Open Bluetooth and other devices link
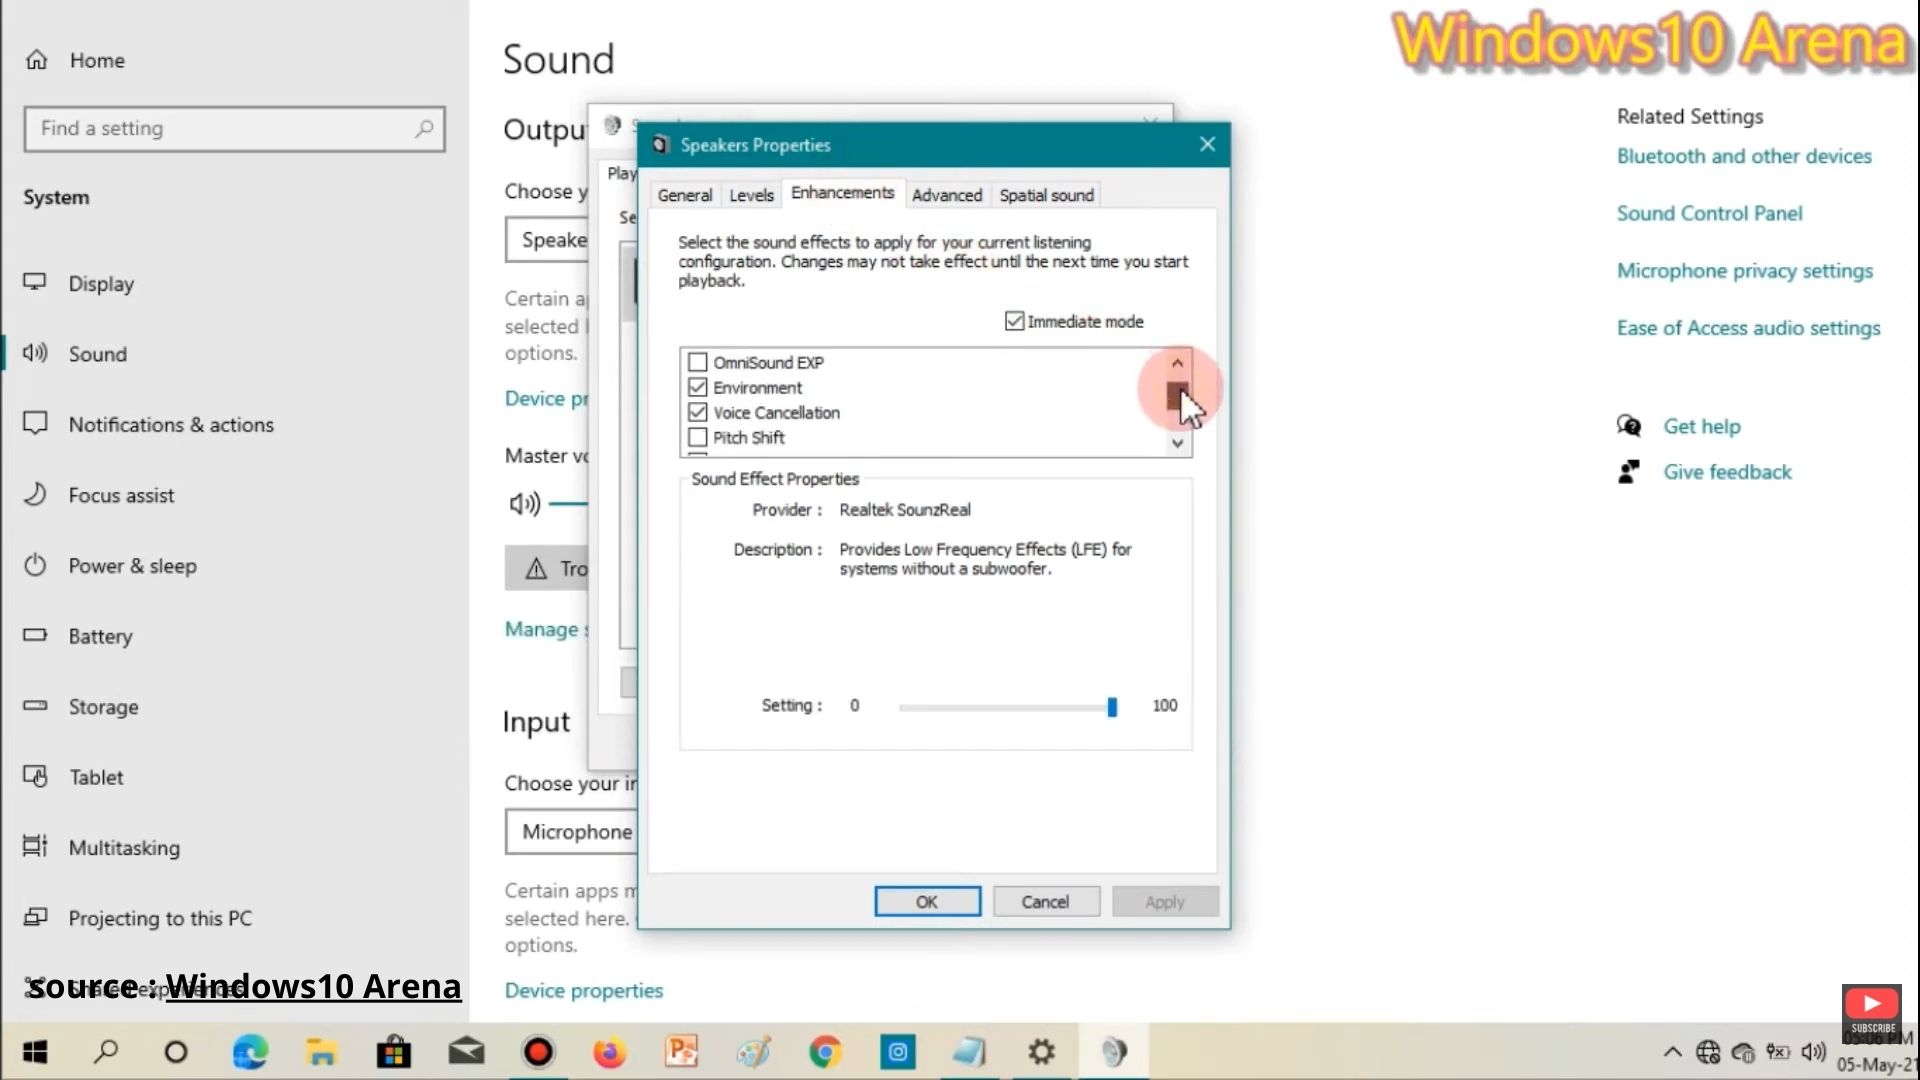 pyautogui.click(x=1744, y=156)
